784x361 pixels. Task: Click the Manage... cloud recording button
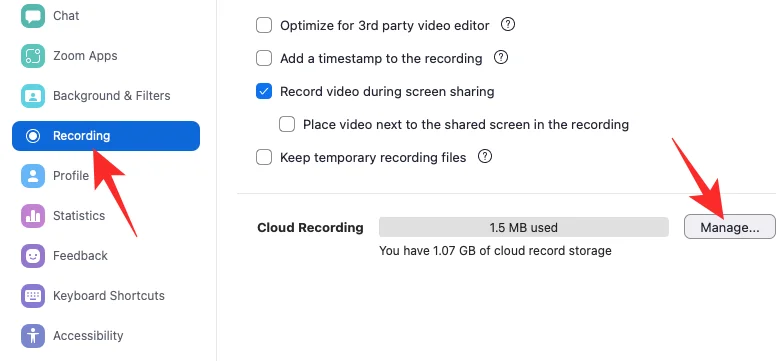point(730,228)
